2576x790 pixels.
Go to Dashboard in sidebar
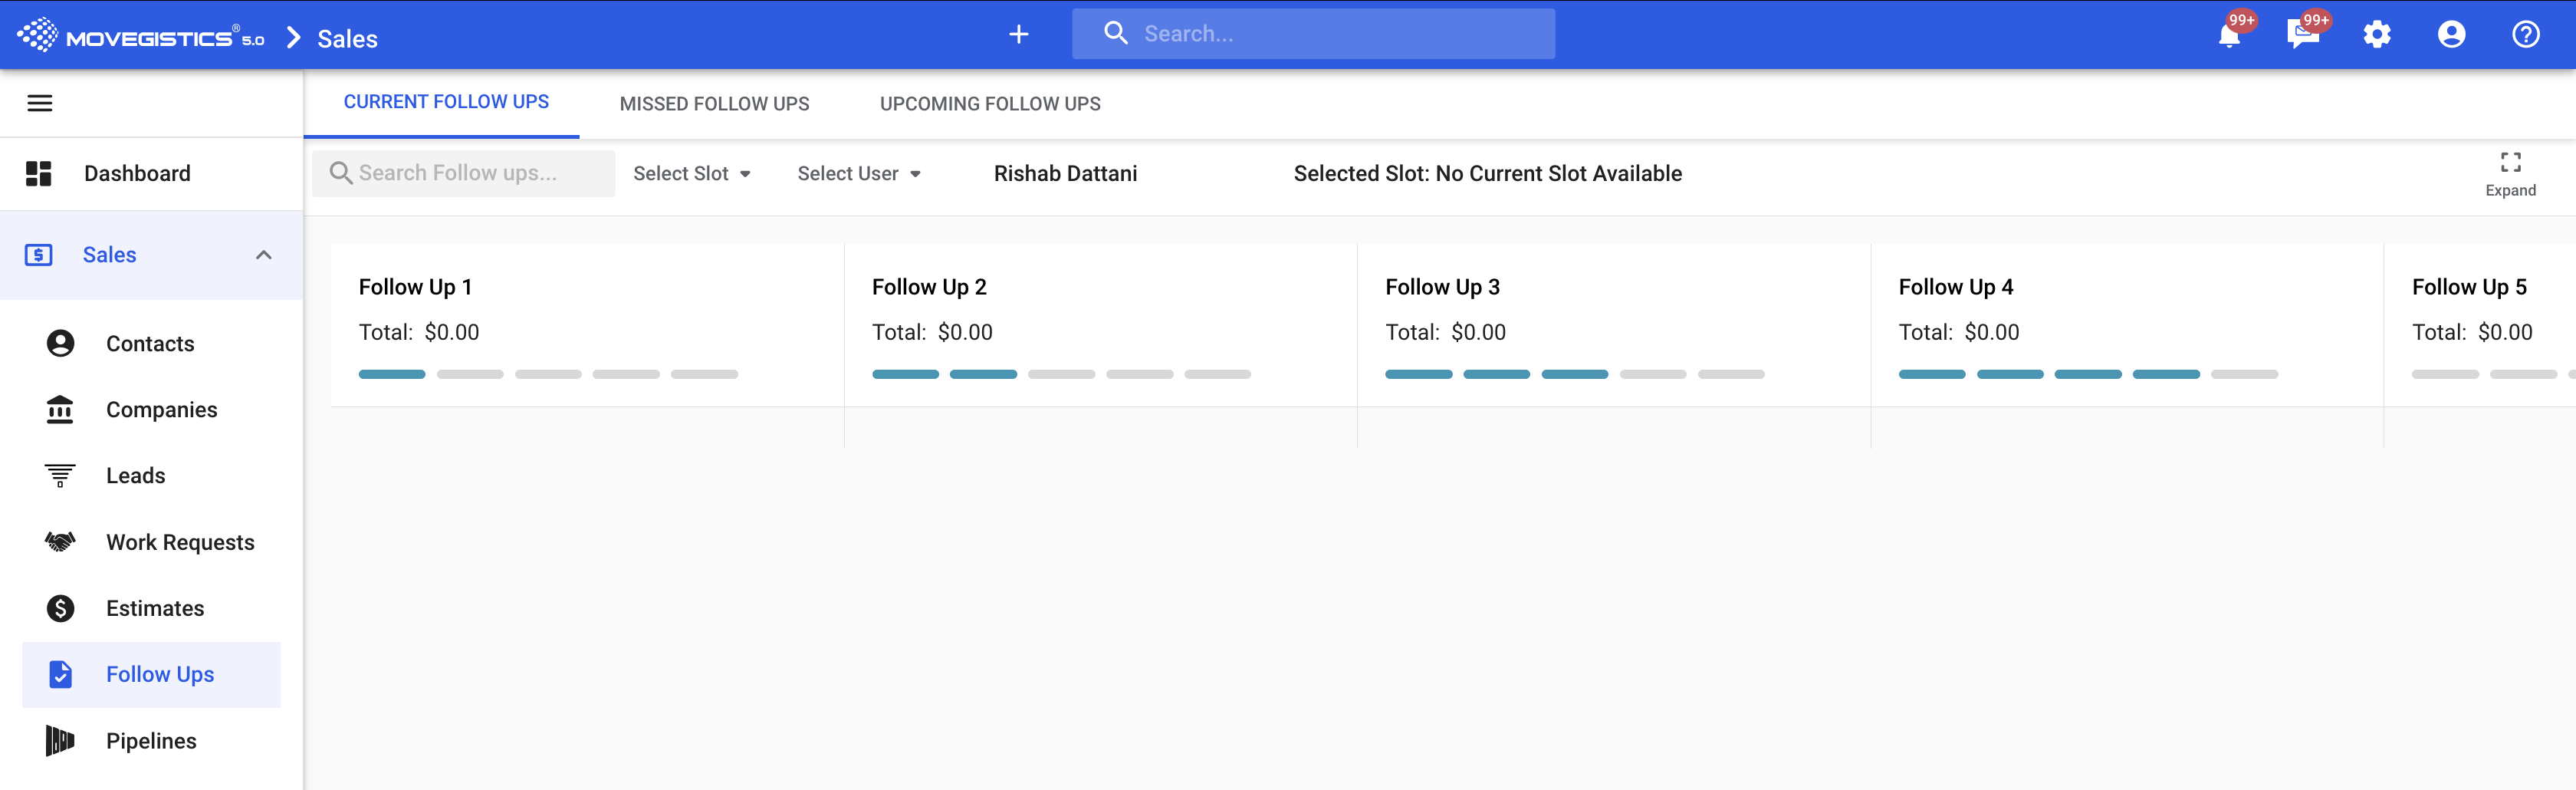click(x=137, y=174)
